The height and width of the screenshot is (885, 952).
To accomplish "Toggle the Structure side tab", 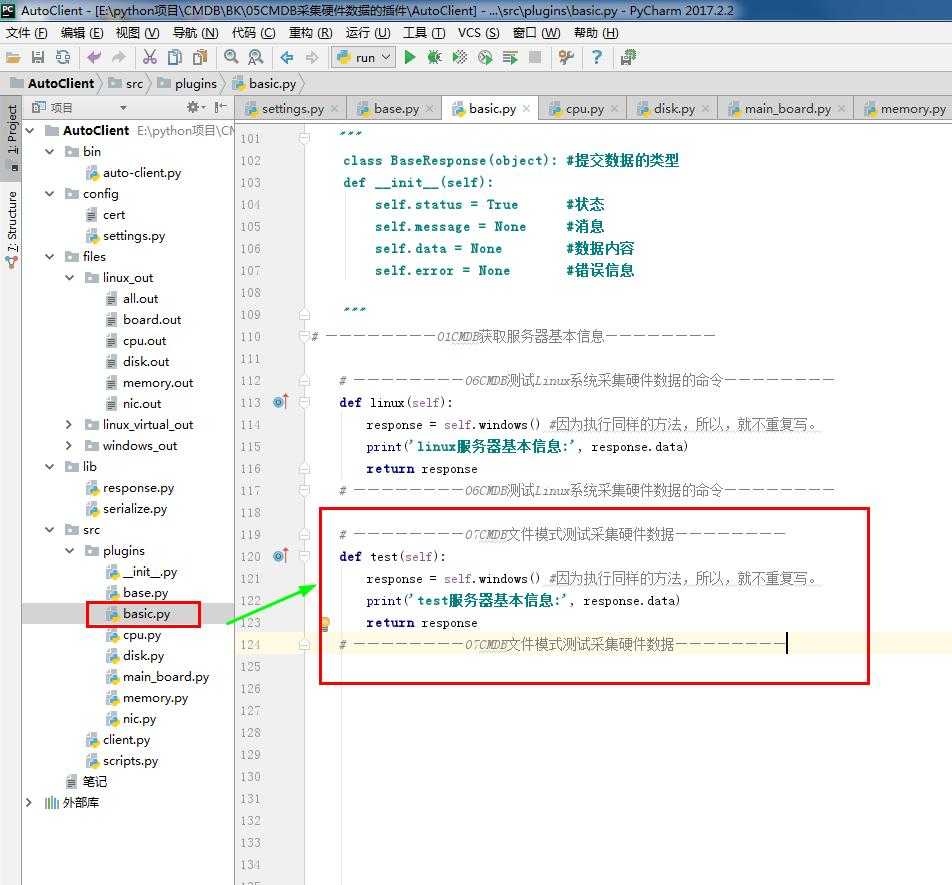I will 12,228.
